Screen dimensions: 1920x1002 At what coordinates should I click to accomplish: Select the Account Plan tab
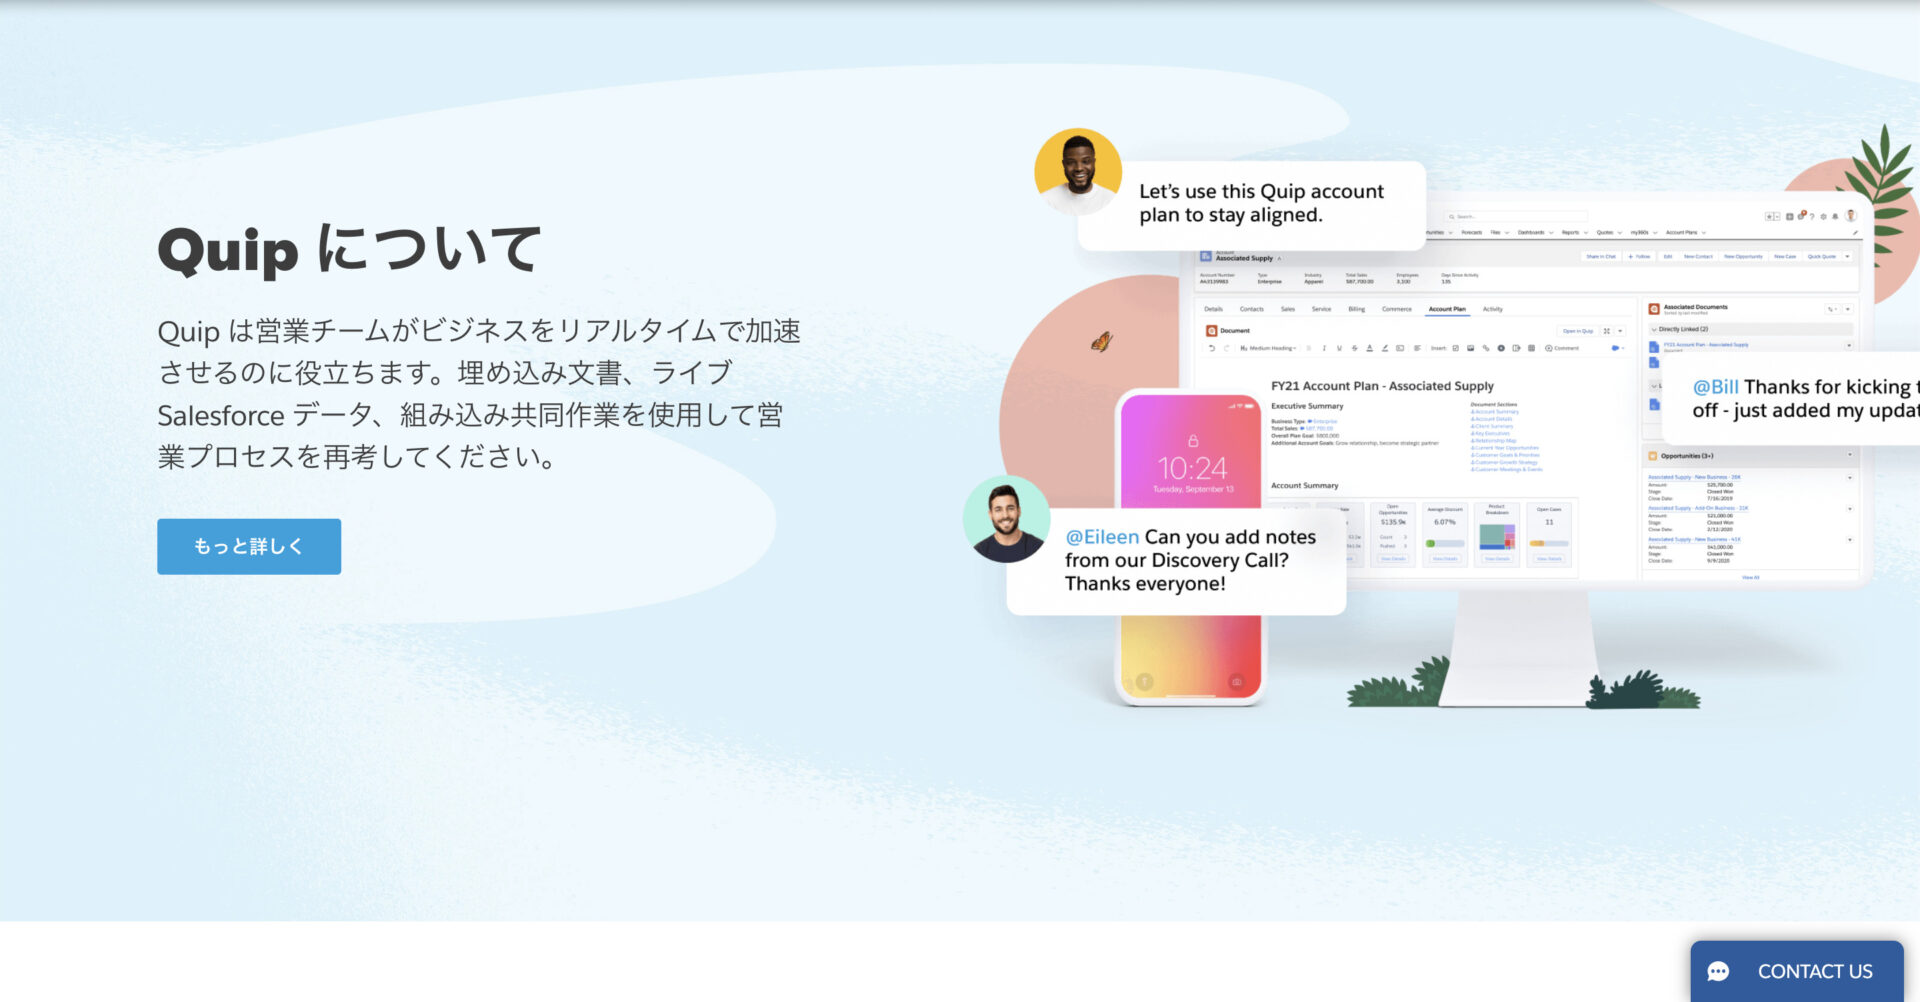pyautogui.click(x=1446, y=309)
